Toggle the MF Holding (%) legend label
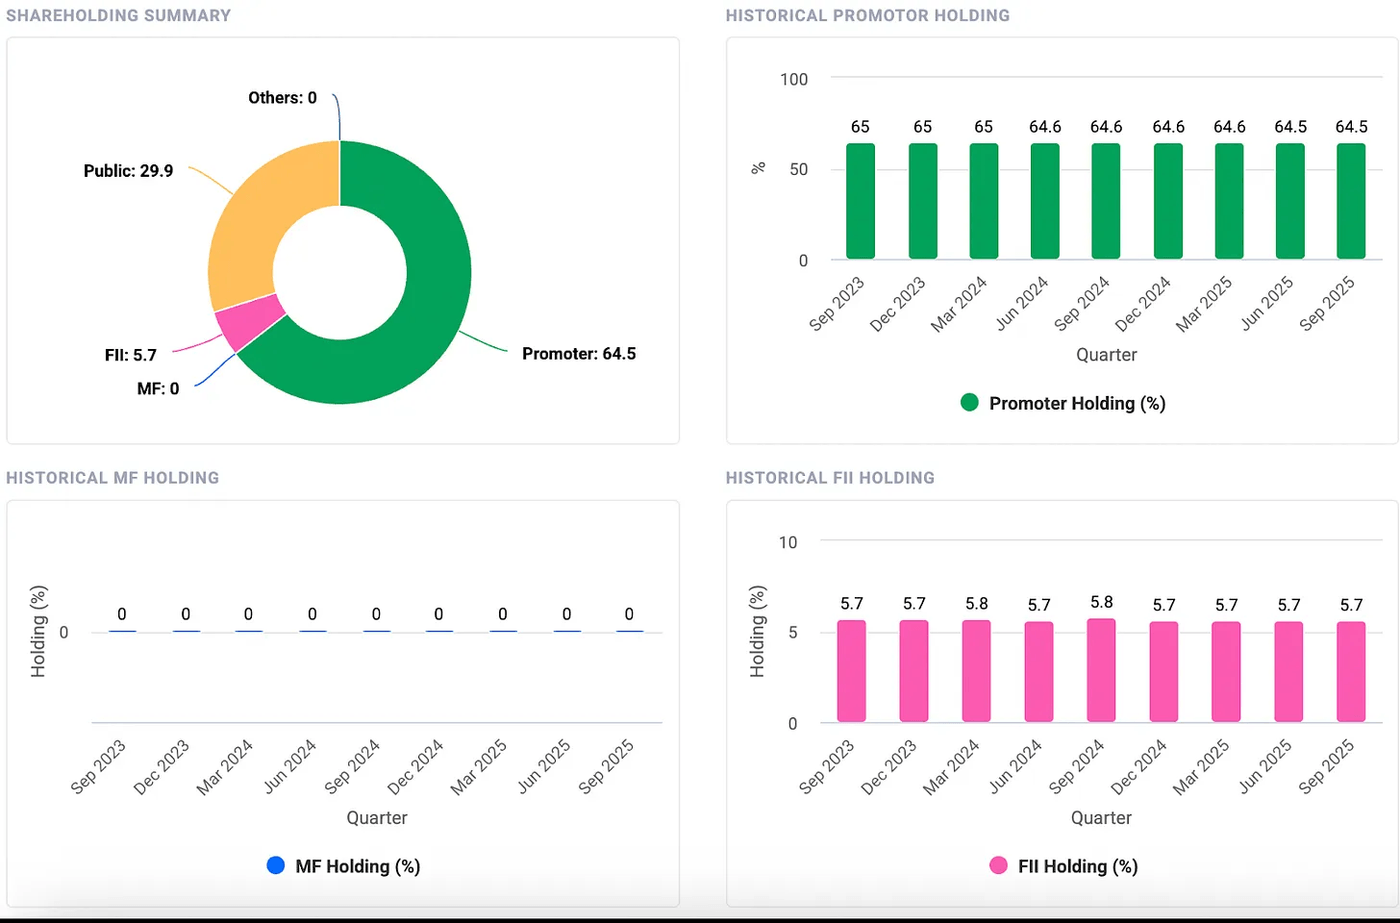The height and width of the screenshot is (923, 1400). [x=357, y=866]
